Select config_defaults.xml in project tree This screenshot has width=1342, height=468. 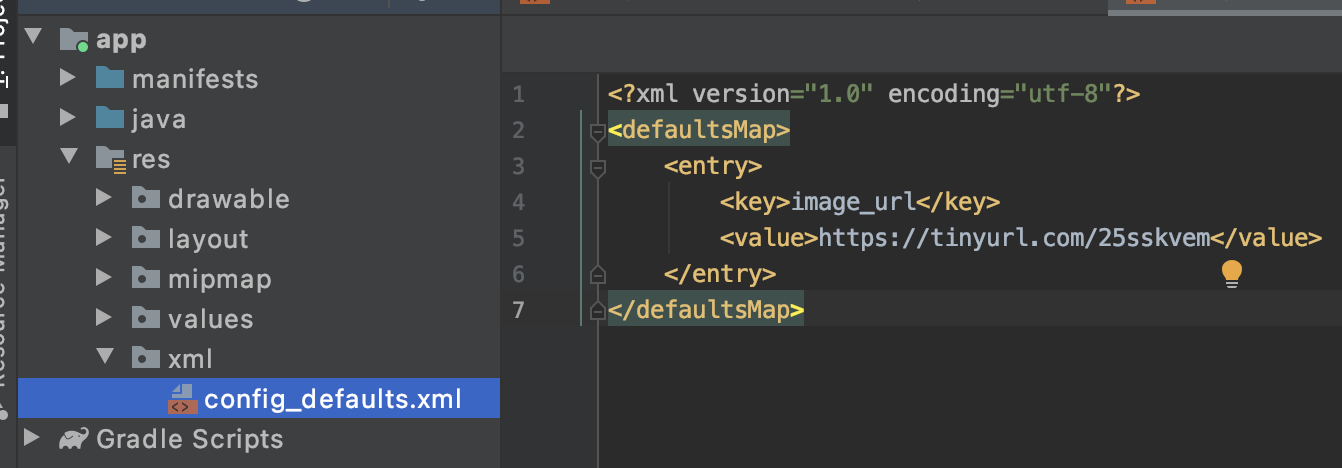(x=332, y=399)
